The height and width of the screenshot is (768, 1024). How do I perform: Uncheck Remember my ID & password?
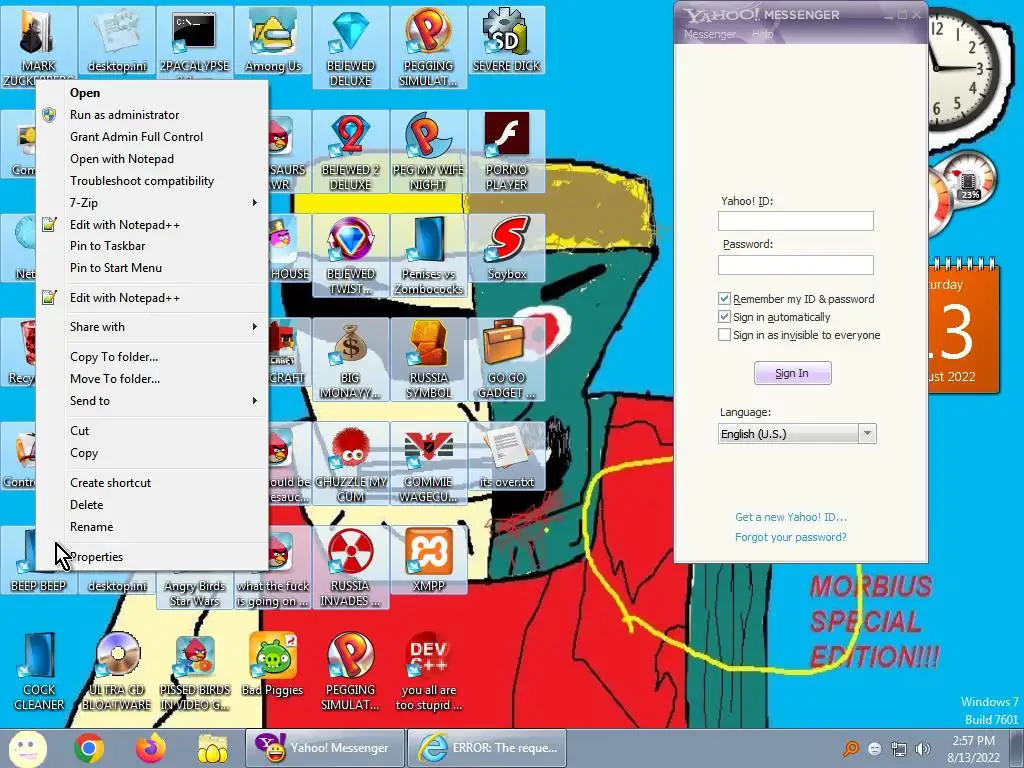click(x=724, y=299)
